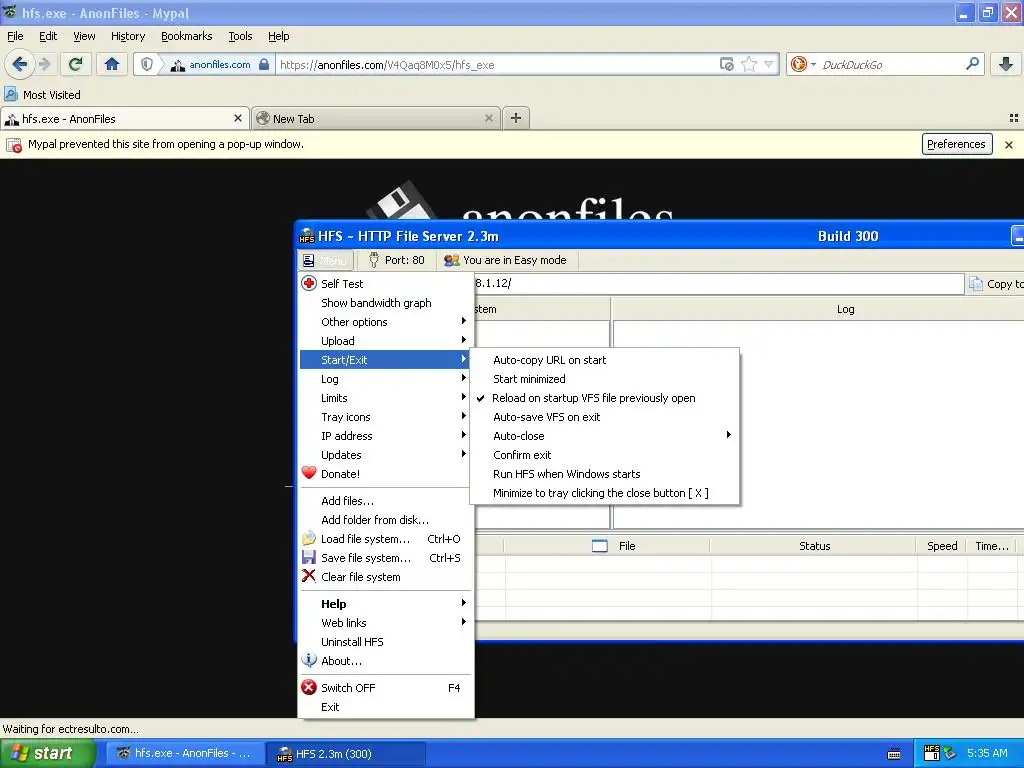Click the Windows start button

point(47,753)
